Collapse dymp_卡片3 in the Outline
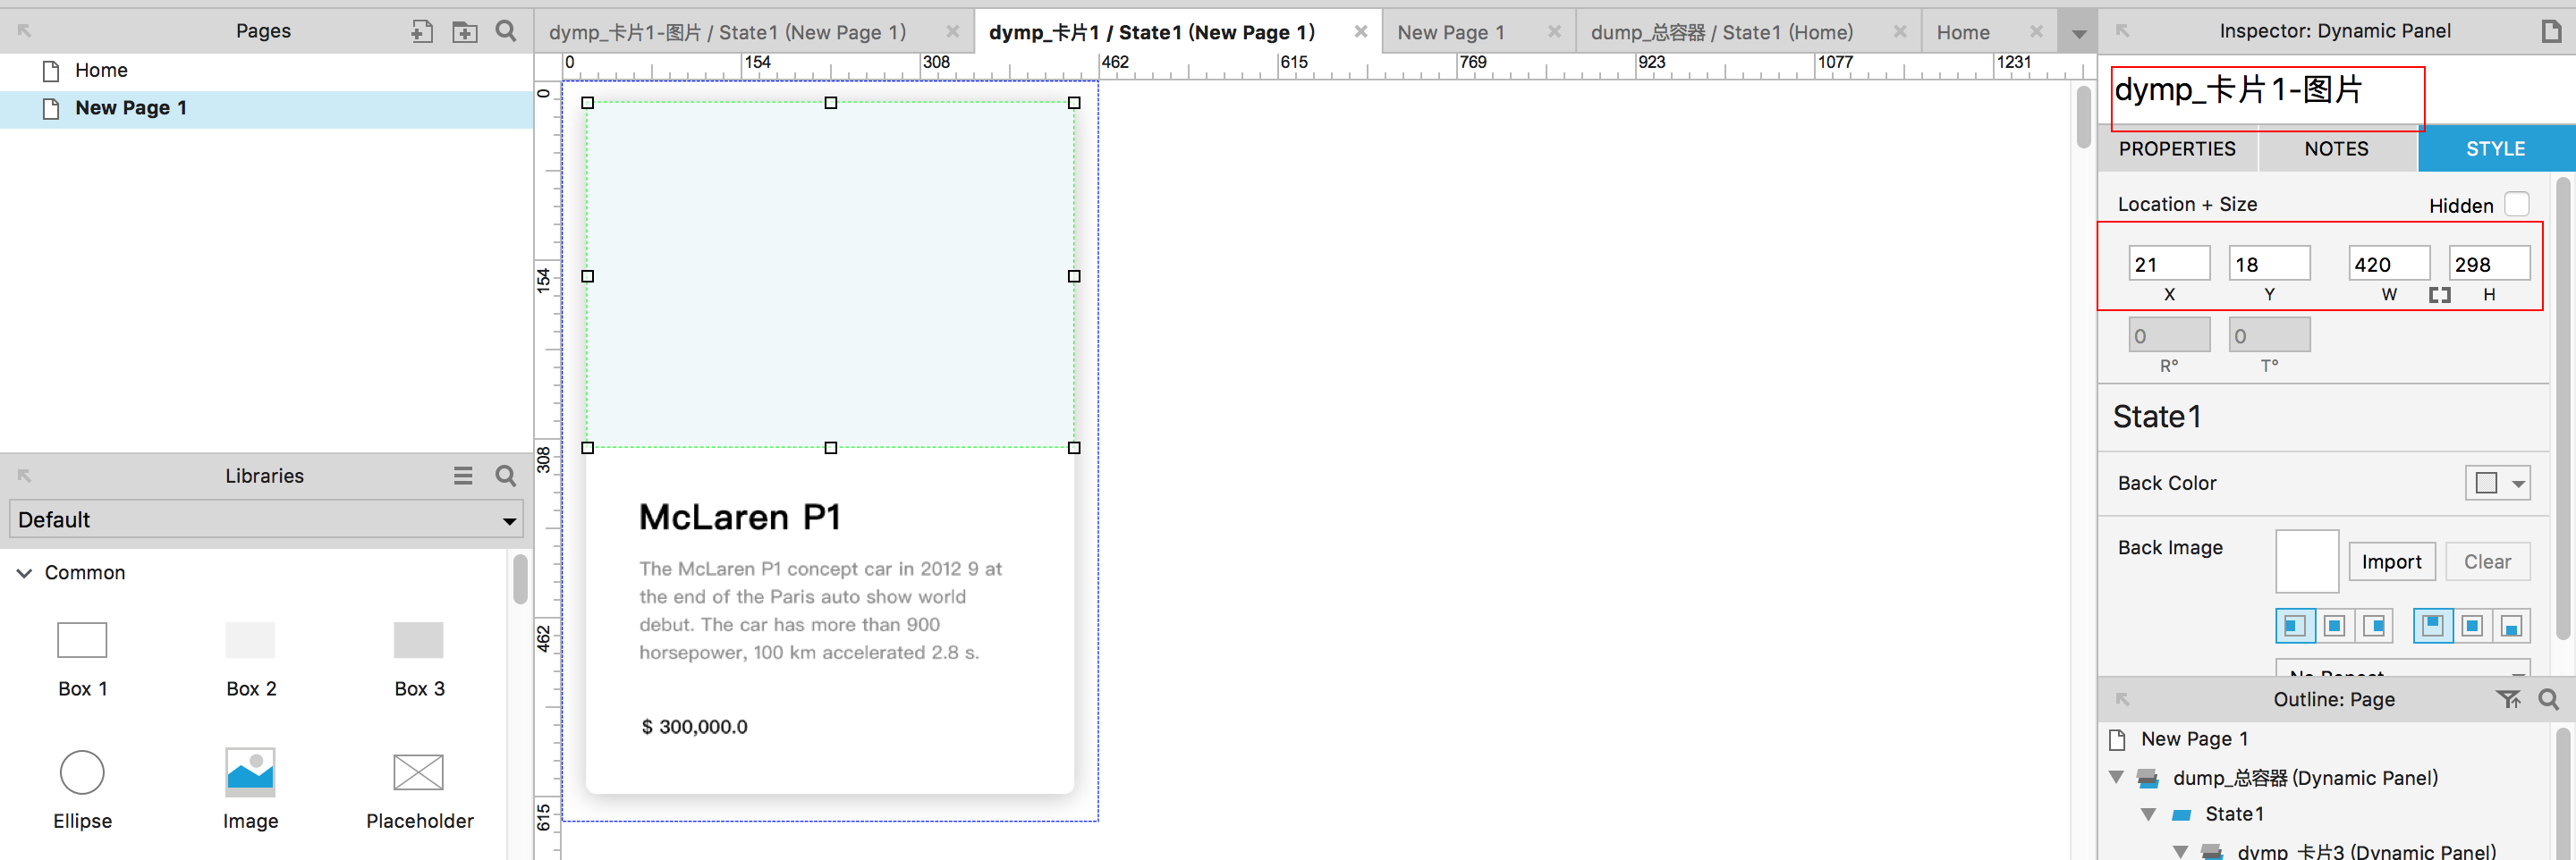2576x860 pixels. (2180, 851)
